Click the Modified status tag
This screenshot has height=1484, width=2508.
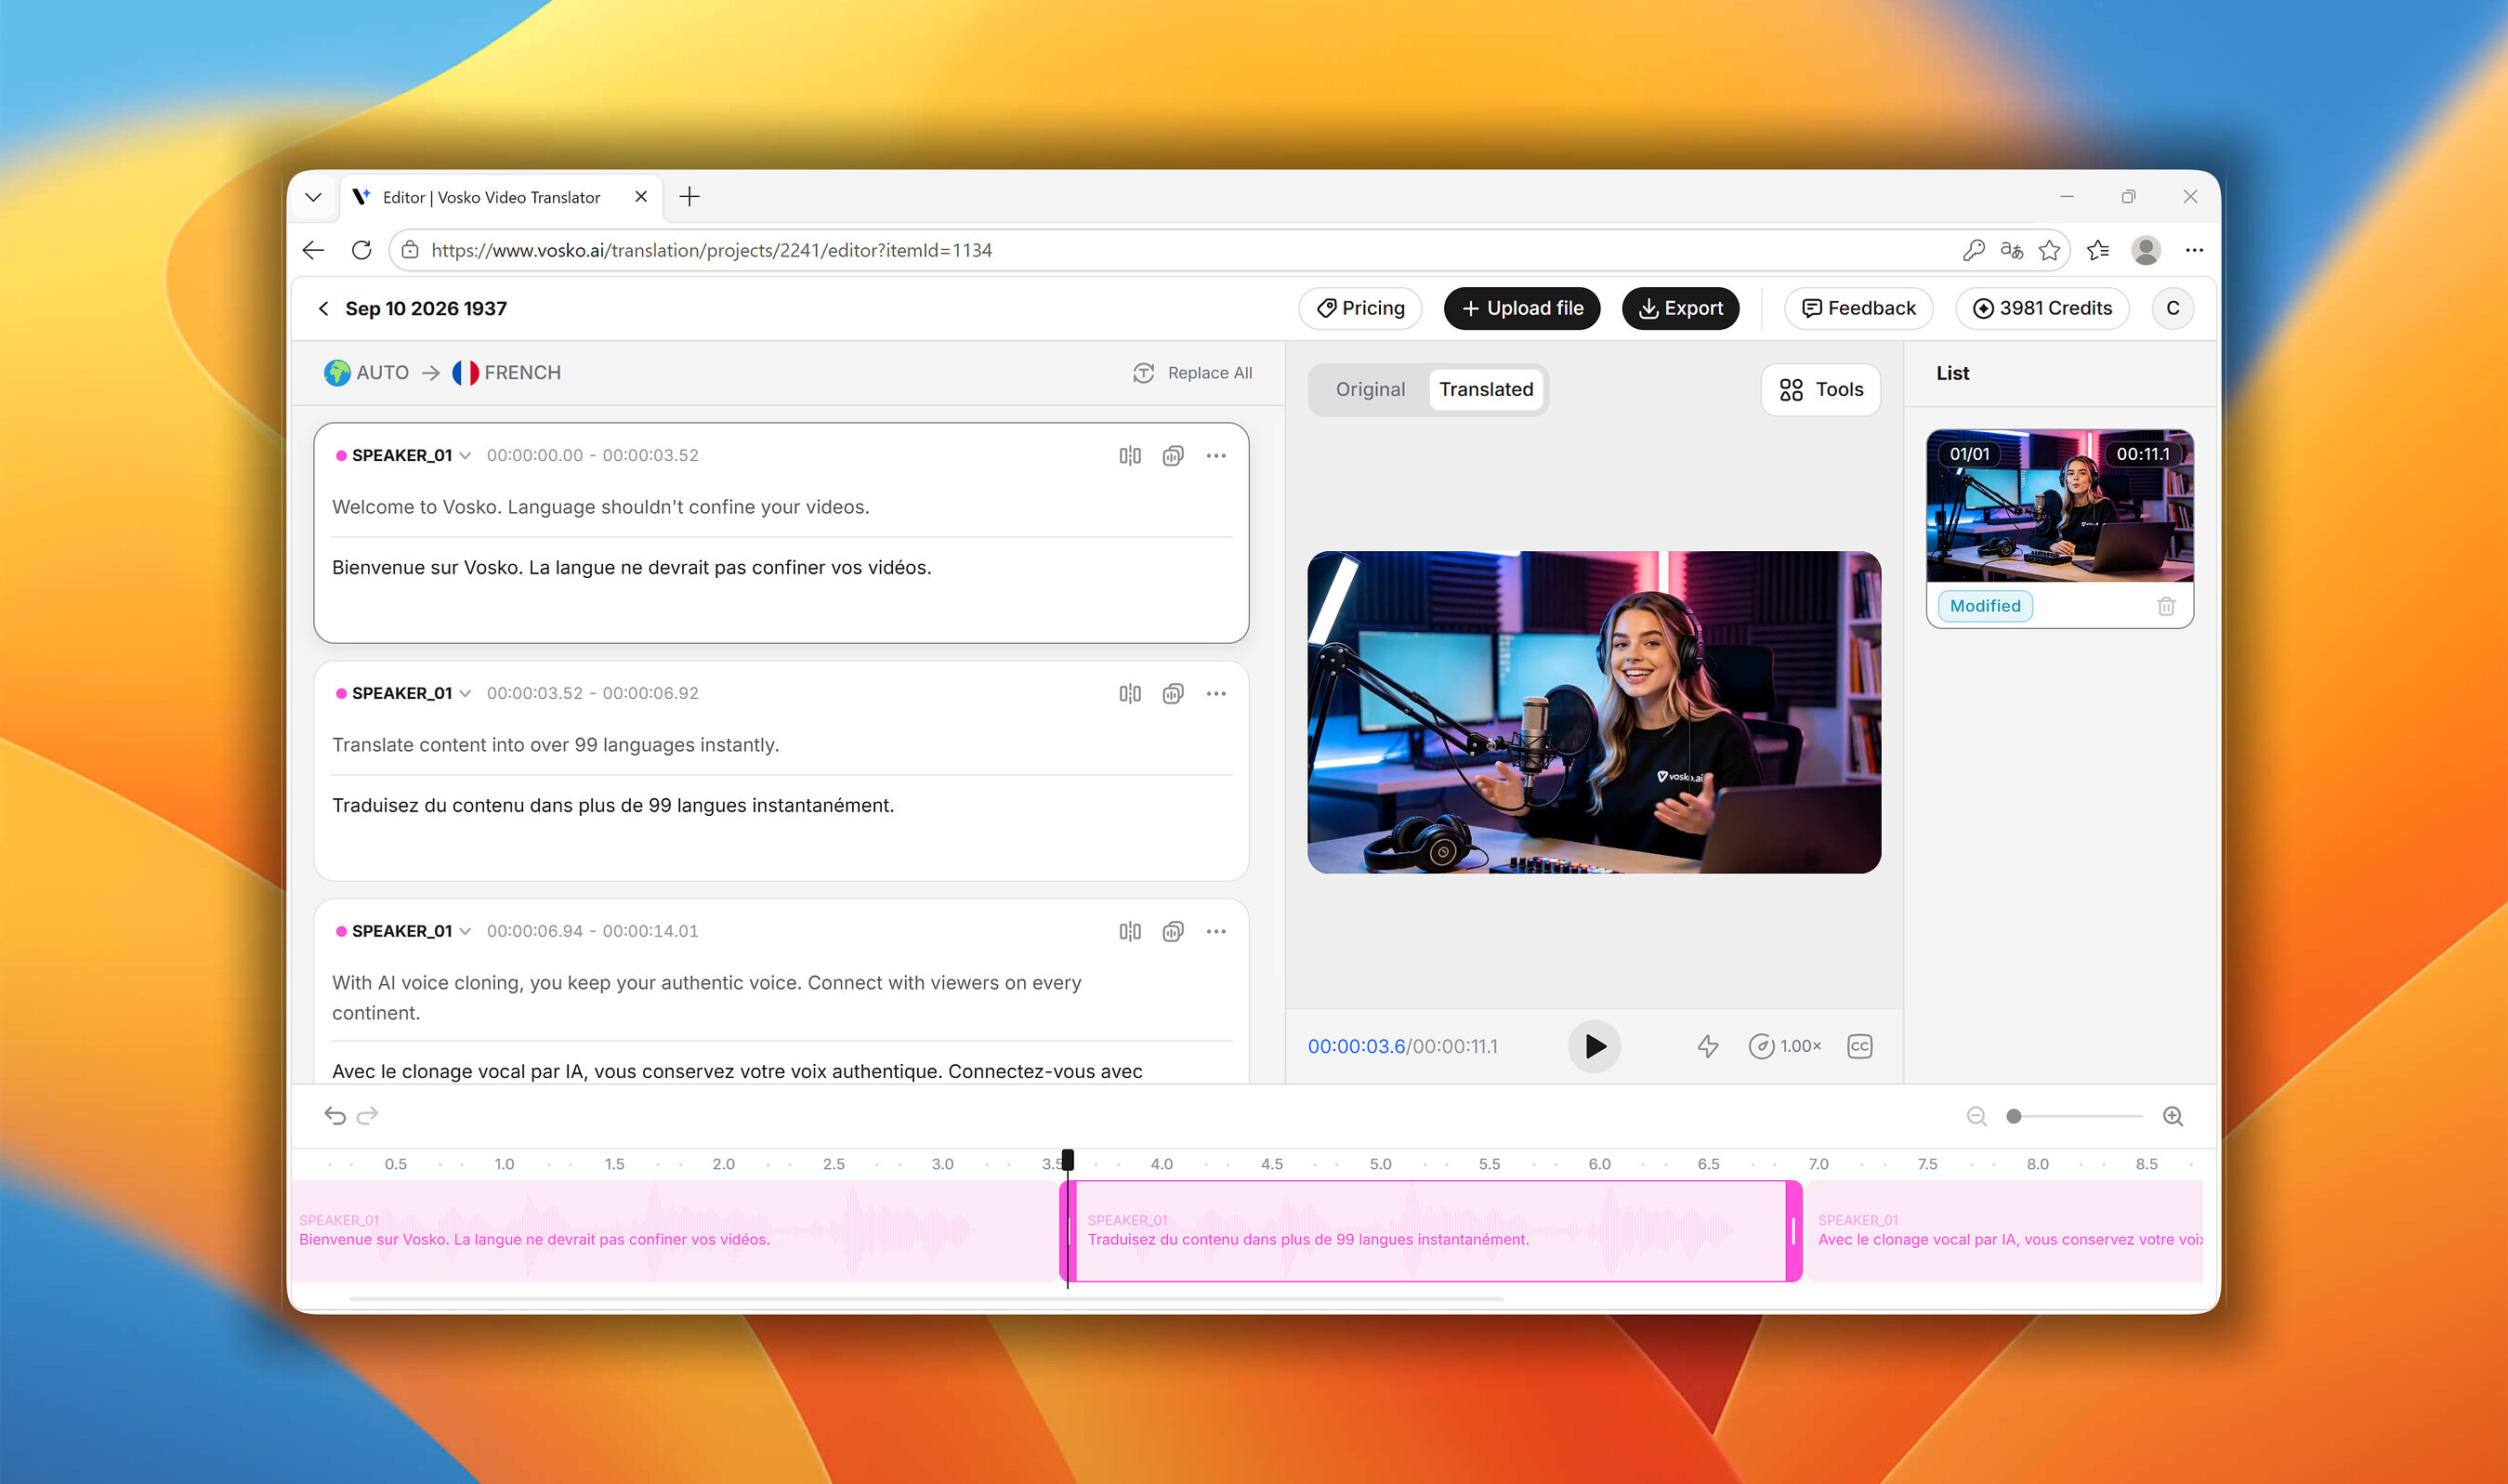(1985, 606)
